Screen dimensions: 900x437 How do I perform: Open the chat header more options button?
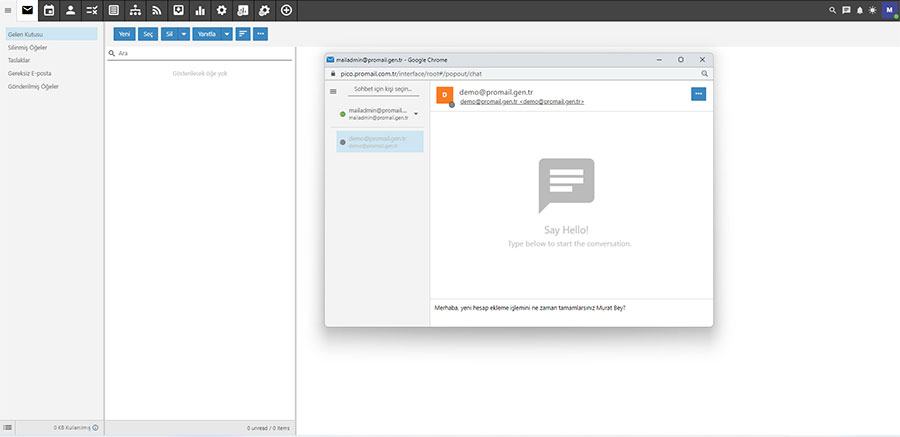tap(699, 93)
